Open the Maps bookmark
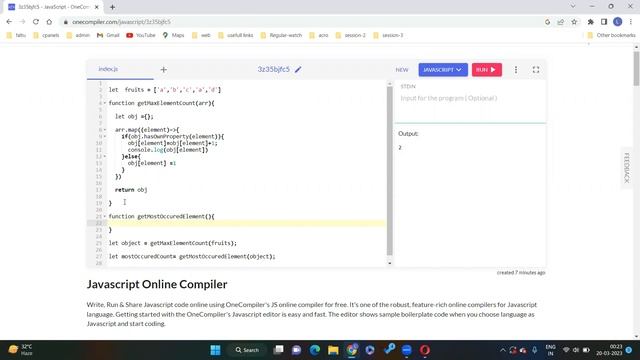 tap(173, 36)
